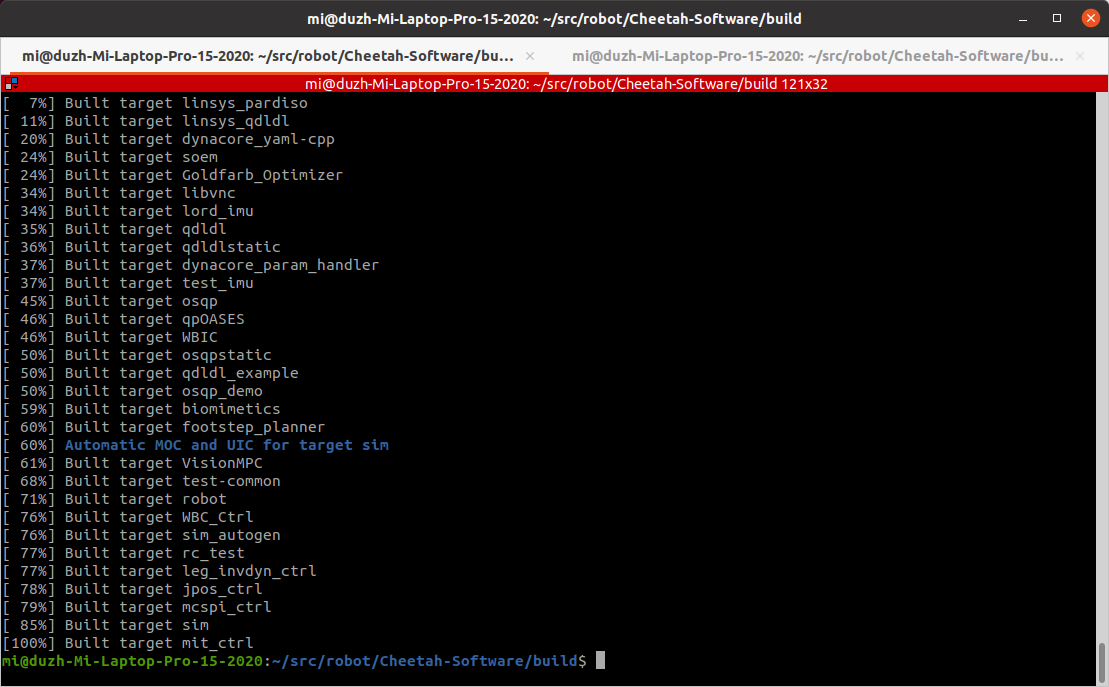
Task: Click the window title bar text
Action: tap(554, 18)
